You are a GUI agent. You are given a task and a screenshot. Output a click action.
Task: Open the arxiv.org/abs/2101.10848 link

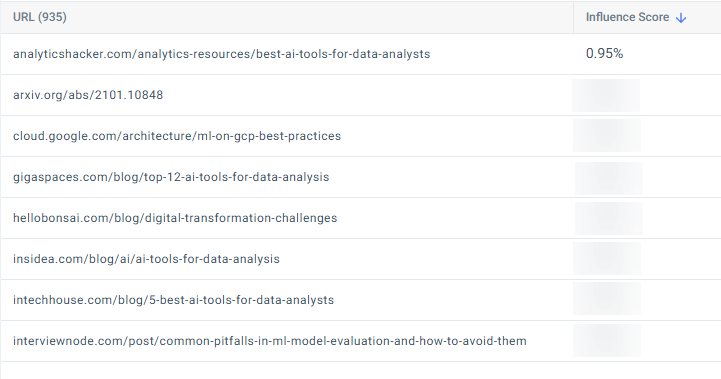coord(88,95)
